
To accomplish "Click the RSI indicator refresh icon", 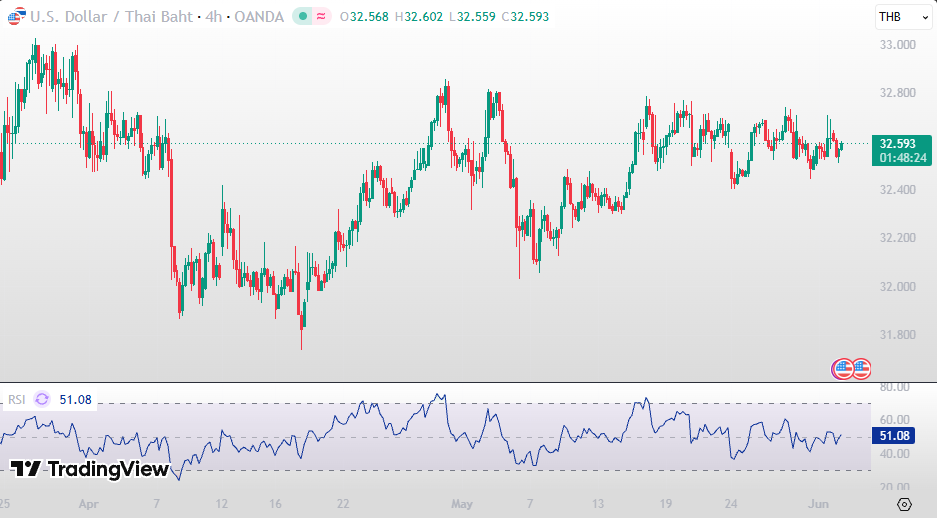I will click(x=42, y=399).
